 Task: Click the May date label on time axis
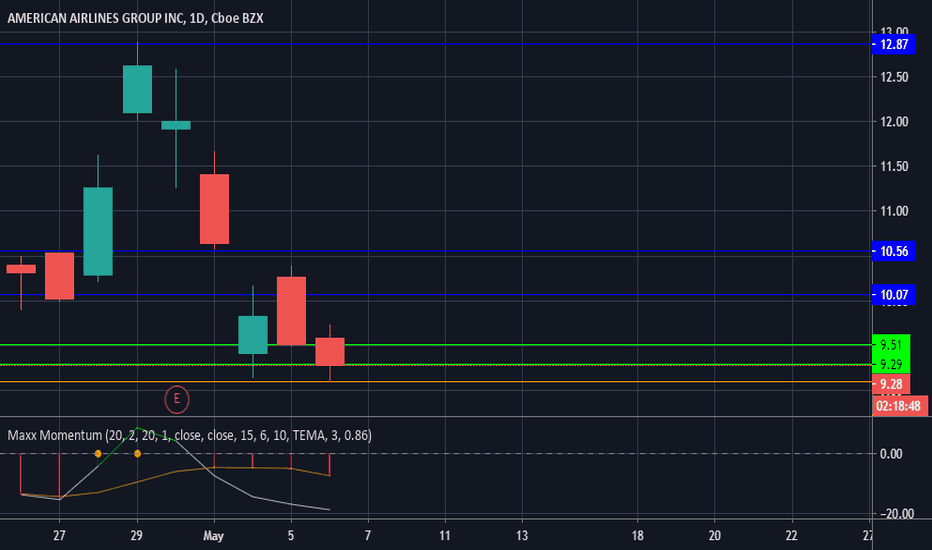pyautogui.click(x=213, y=536)
